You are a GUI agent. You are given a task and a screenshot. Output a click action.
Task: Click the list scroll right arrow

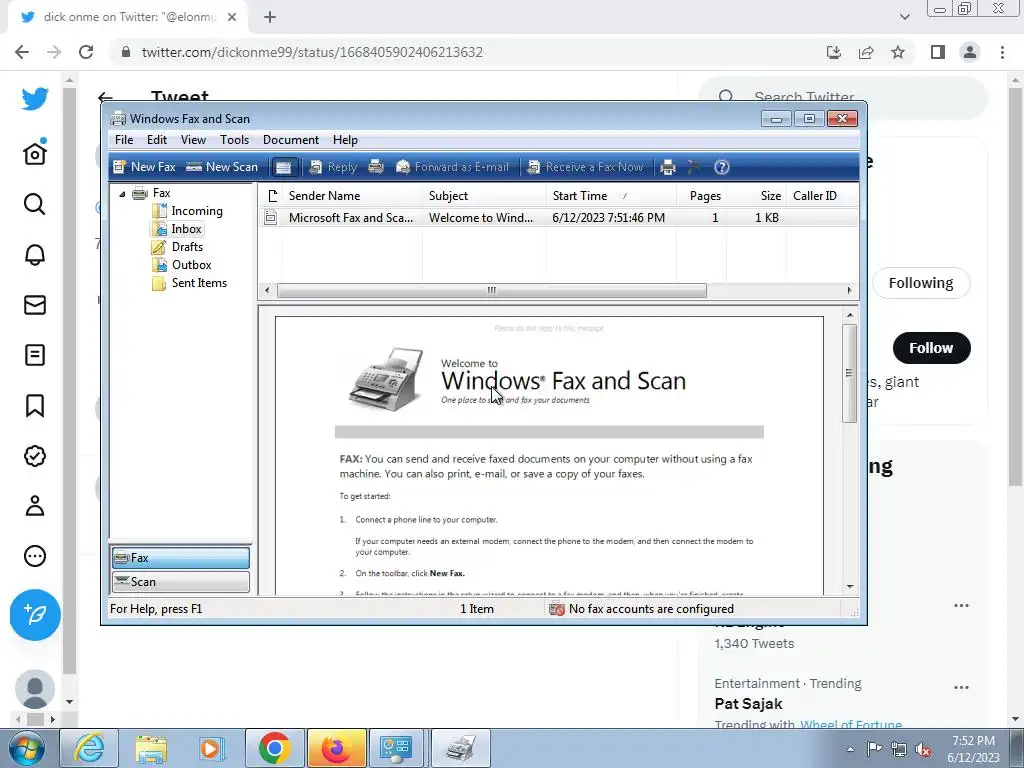pyautogui.click(x=849, y=291)
